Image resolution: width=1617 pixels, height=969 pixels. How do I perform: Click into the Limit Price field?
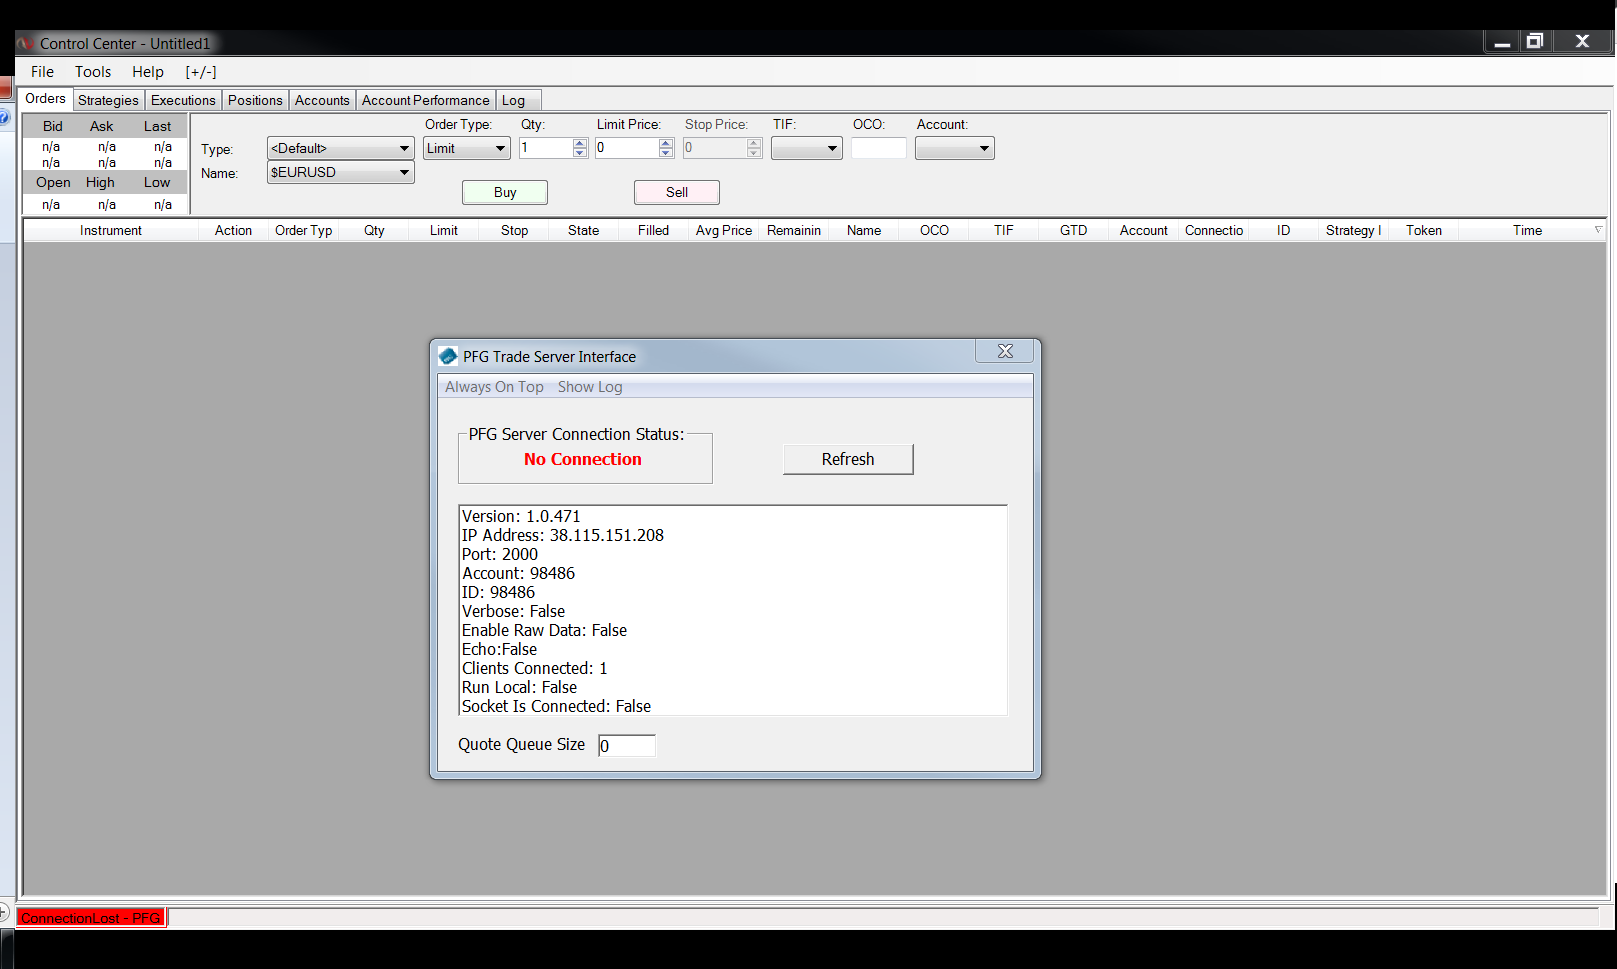[x=627, y=148]
